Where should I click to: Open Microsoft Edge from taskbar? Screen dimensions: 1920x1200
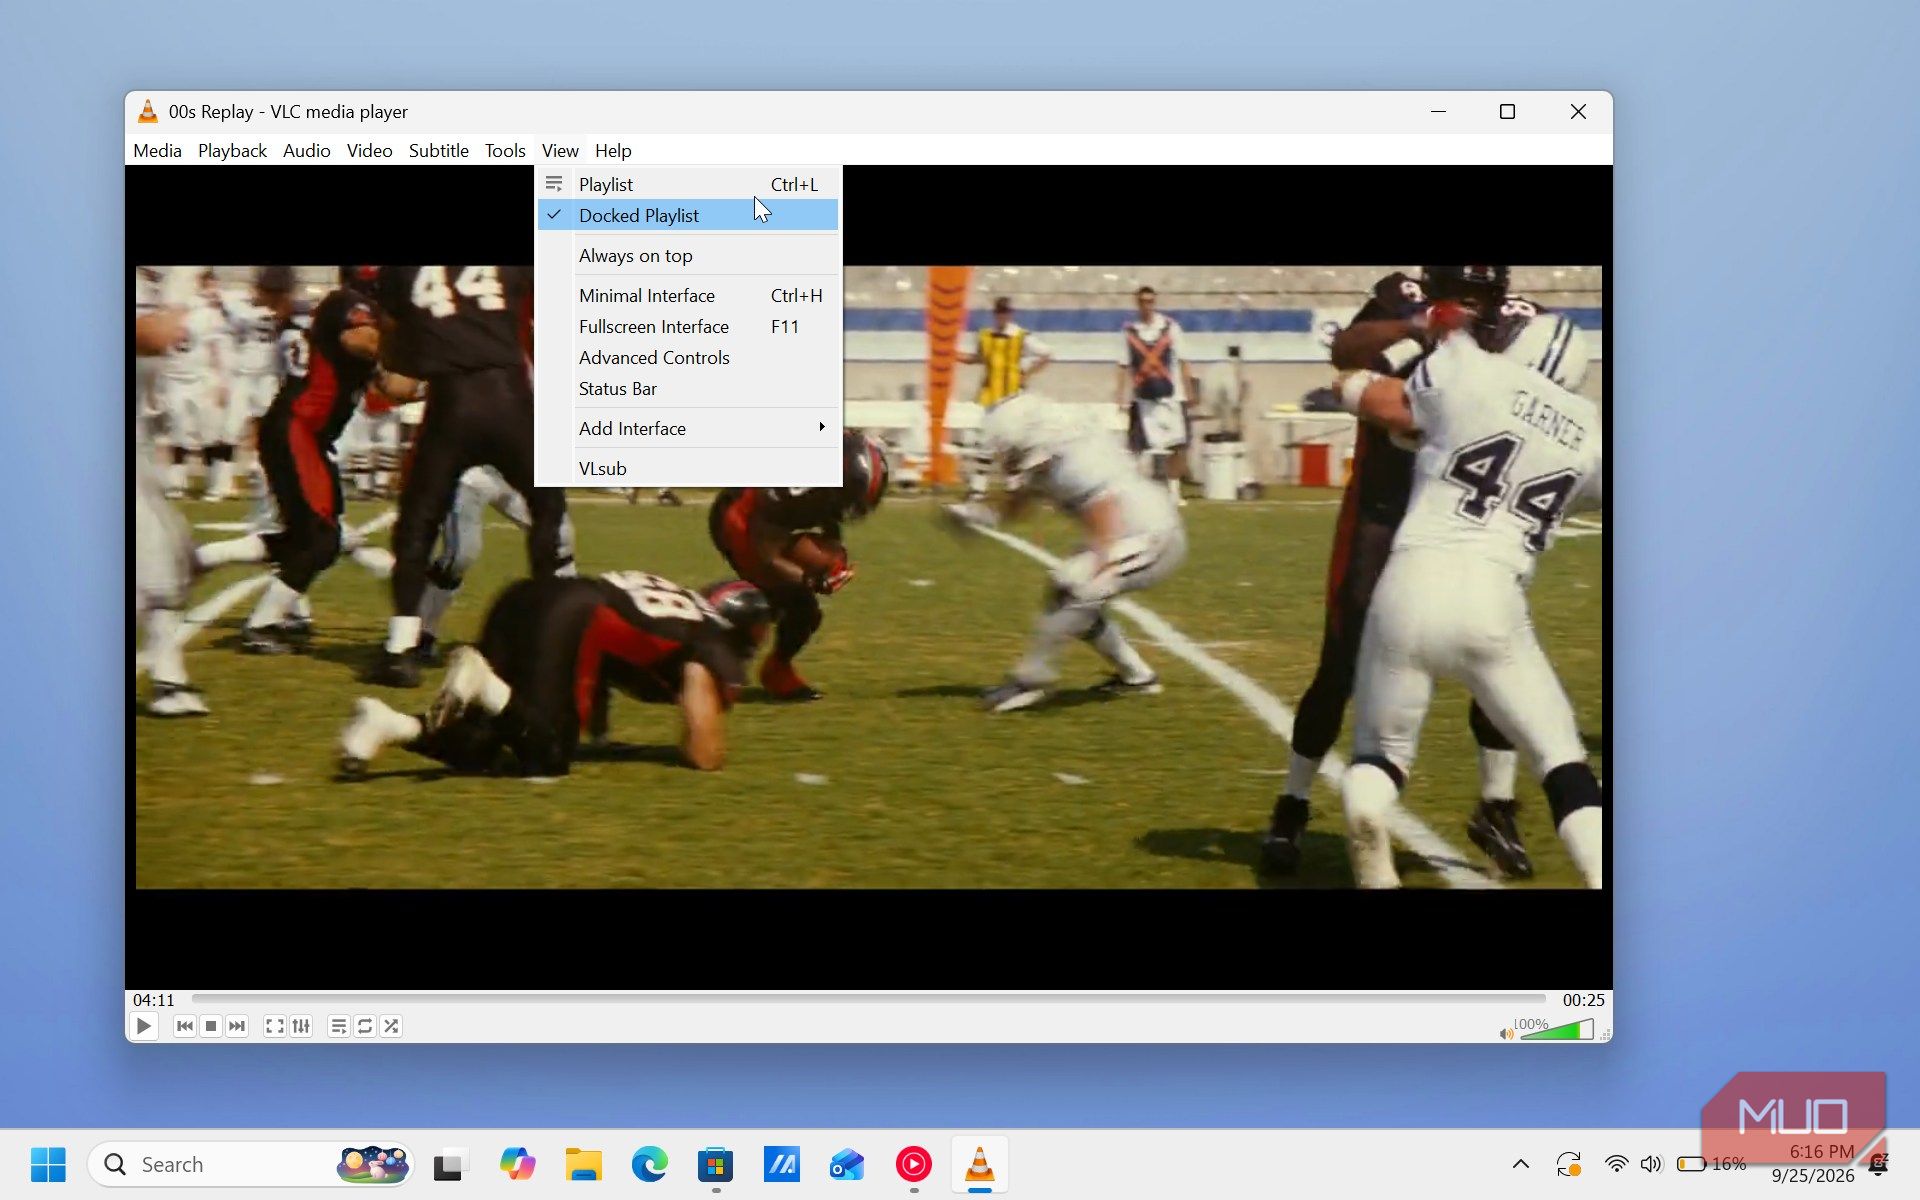(649, 1164)
